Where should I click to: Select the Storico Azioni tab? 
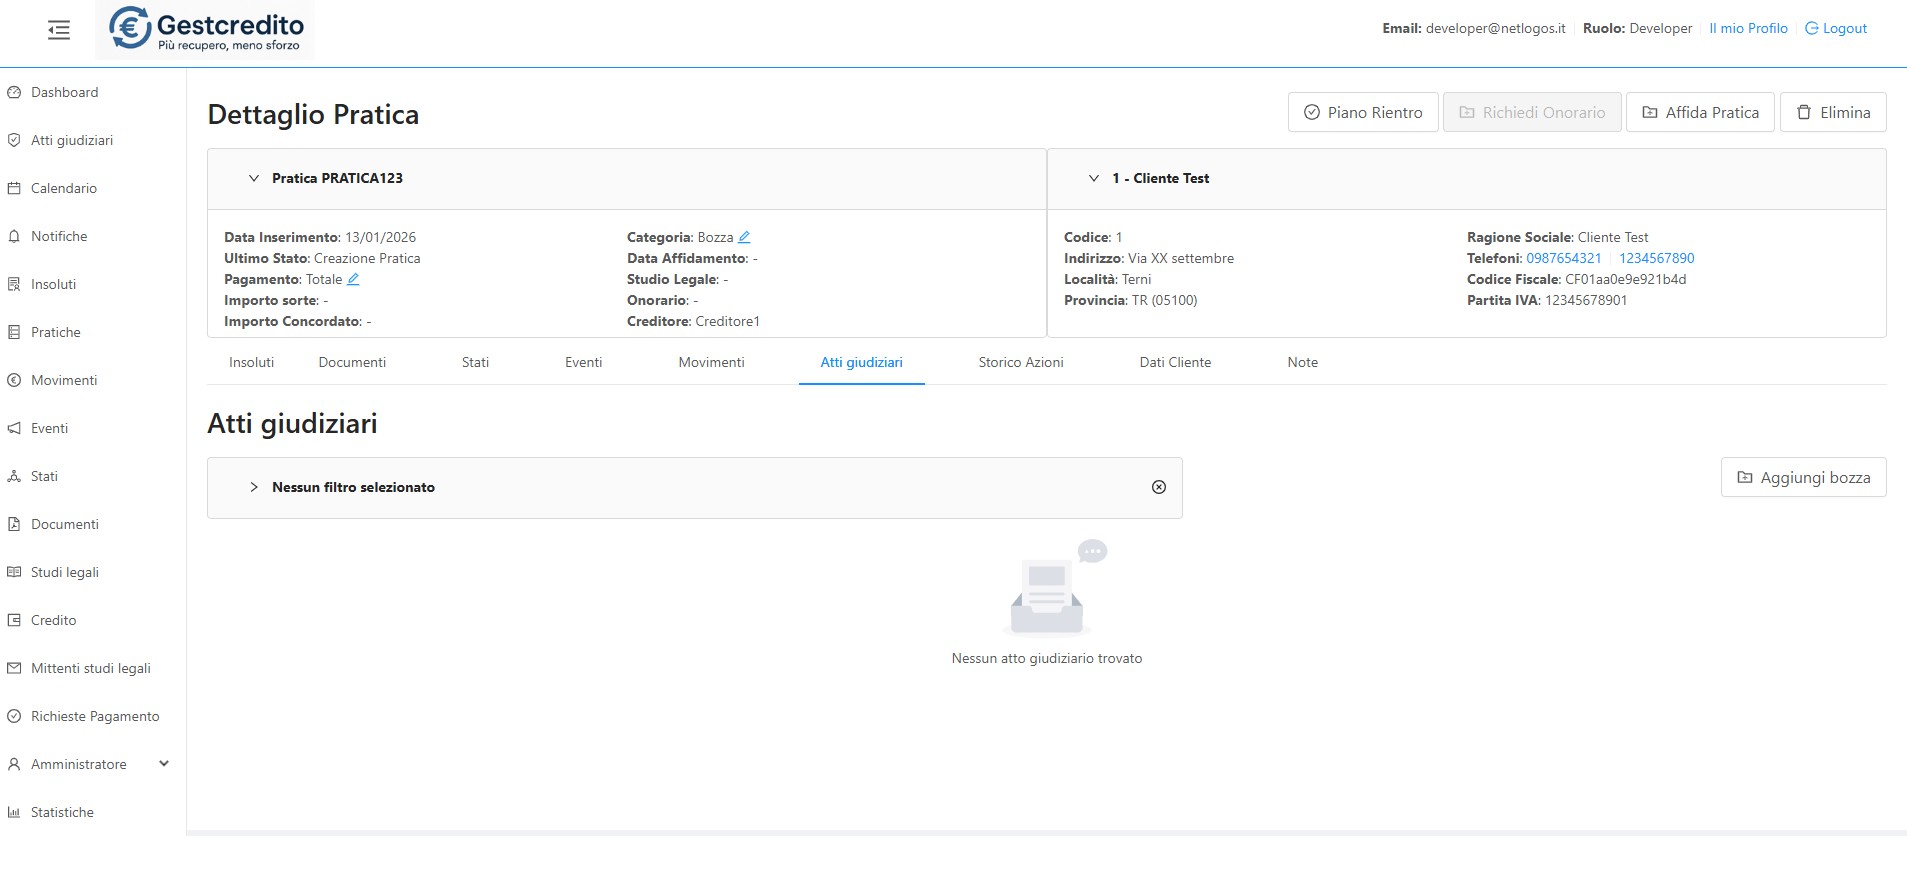click(x=1021, y=362)
